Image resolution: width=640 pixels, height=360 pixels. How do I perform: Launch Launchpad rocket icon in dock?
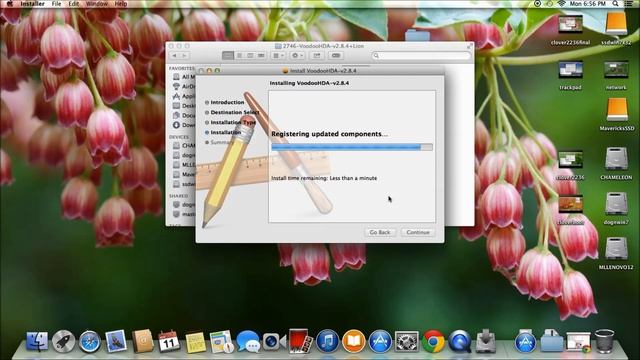pos(63,341)
